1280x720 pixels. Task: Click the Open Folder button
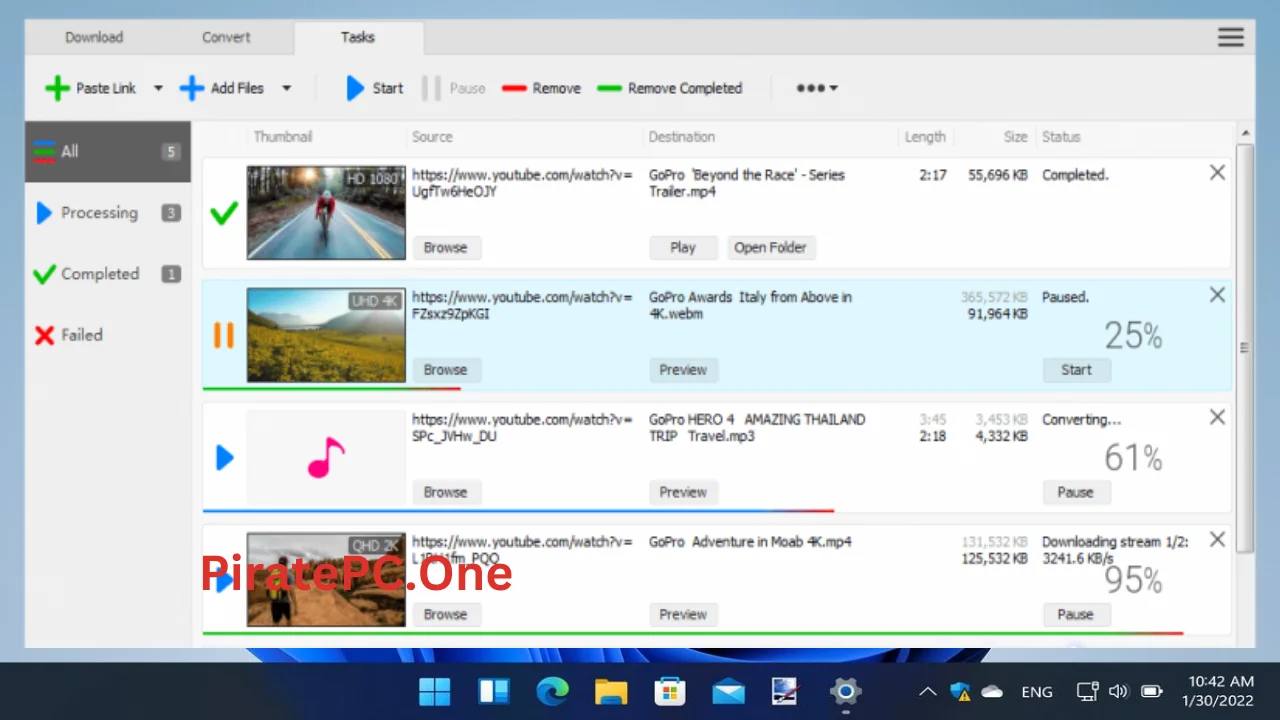coord(770,247)
